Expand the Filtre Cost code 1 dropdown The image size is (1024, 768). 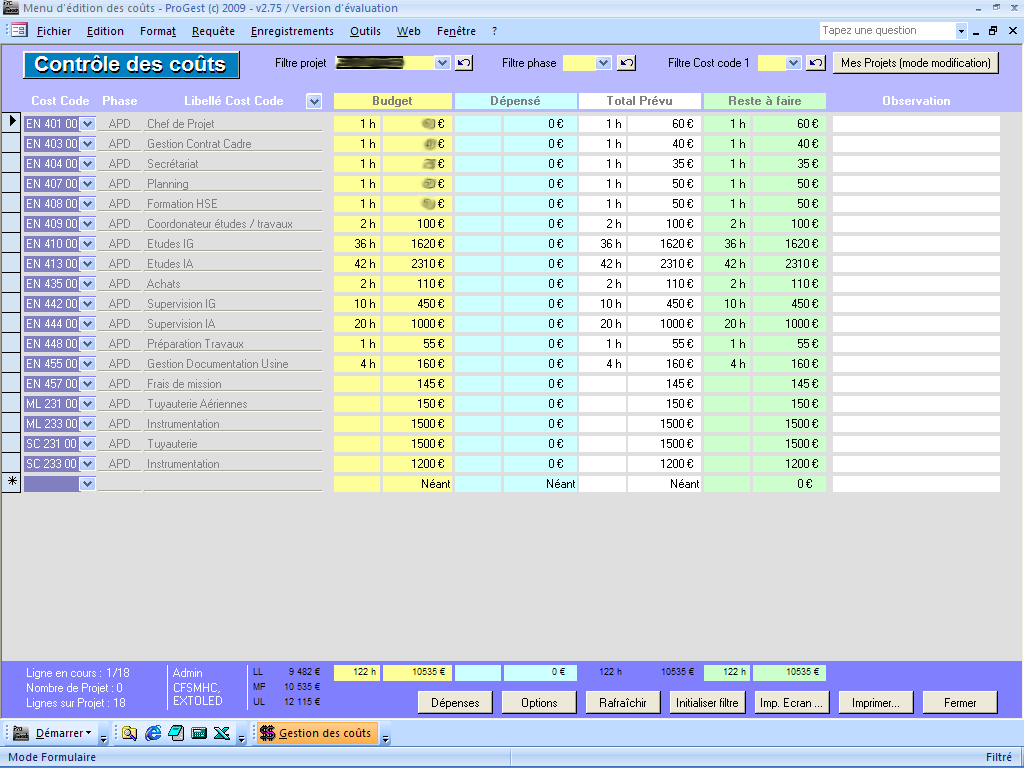(793, 63)
